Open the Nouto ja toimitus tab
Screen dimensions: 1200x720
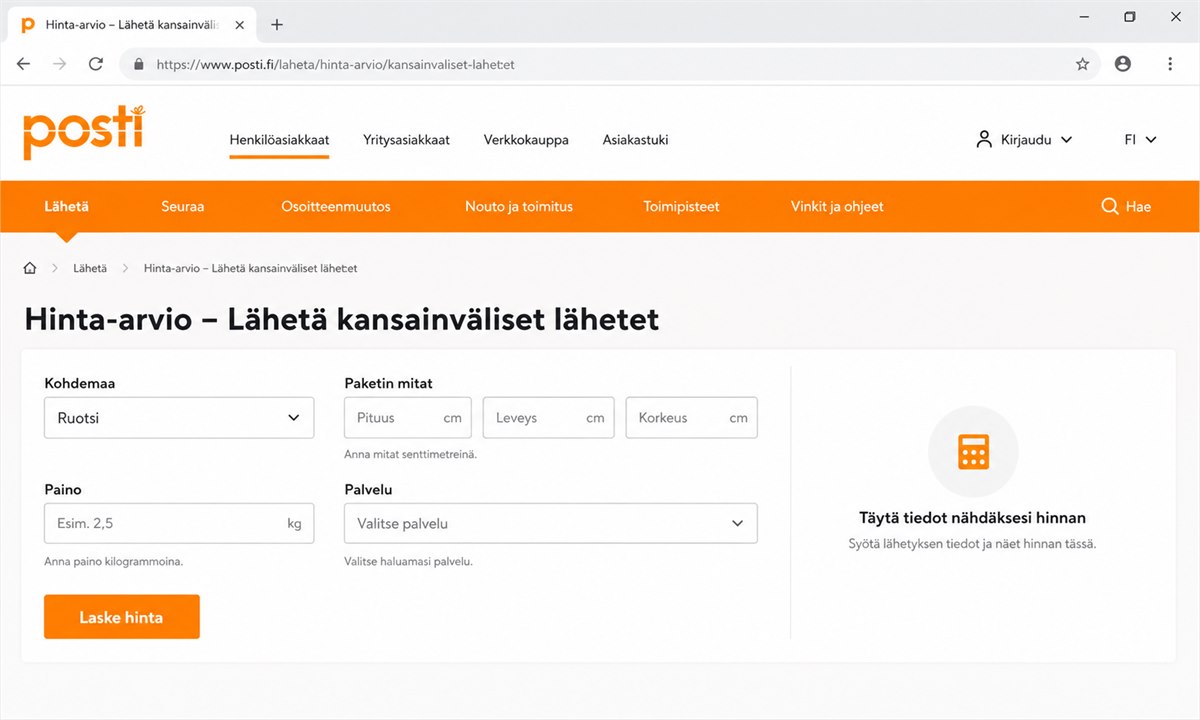coord(519,206)
